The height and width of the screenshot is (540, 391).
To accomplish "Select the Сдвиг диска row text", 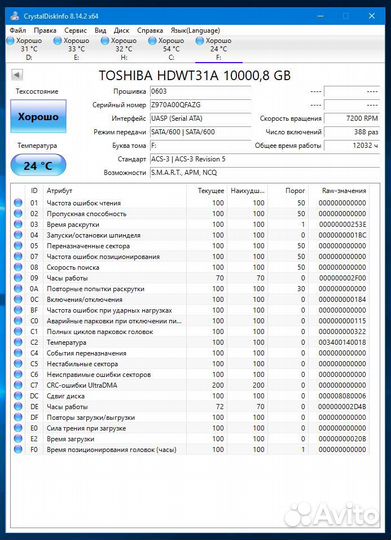I will coord(65,396).
